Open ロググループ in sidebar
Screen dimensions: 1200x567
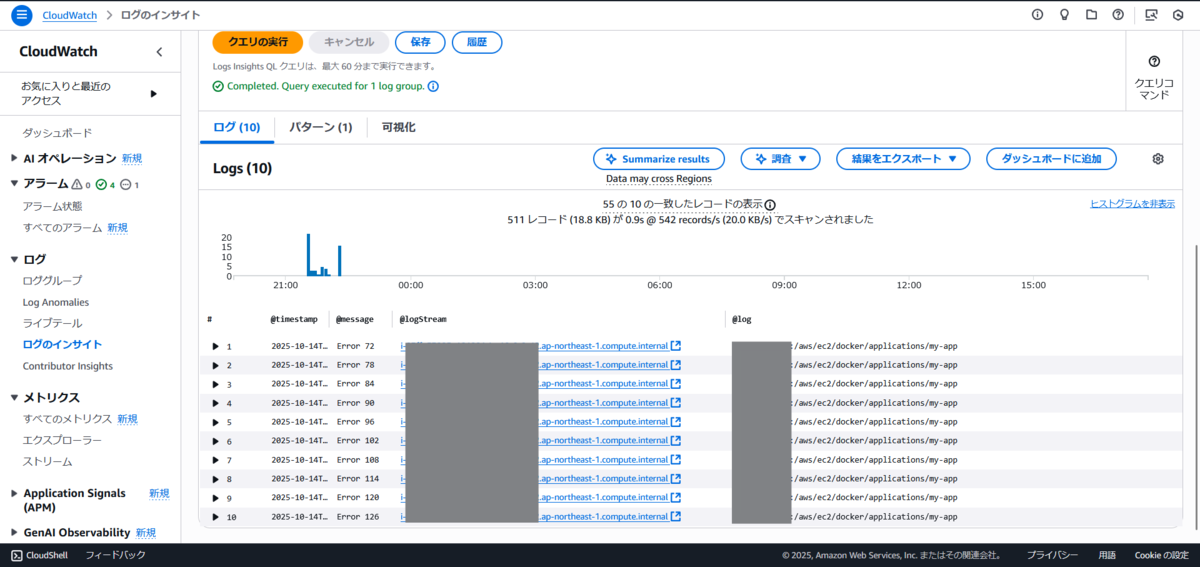pyautogui.click(x=53, y=281)
